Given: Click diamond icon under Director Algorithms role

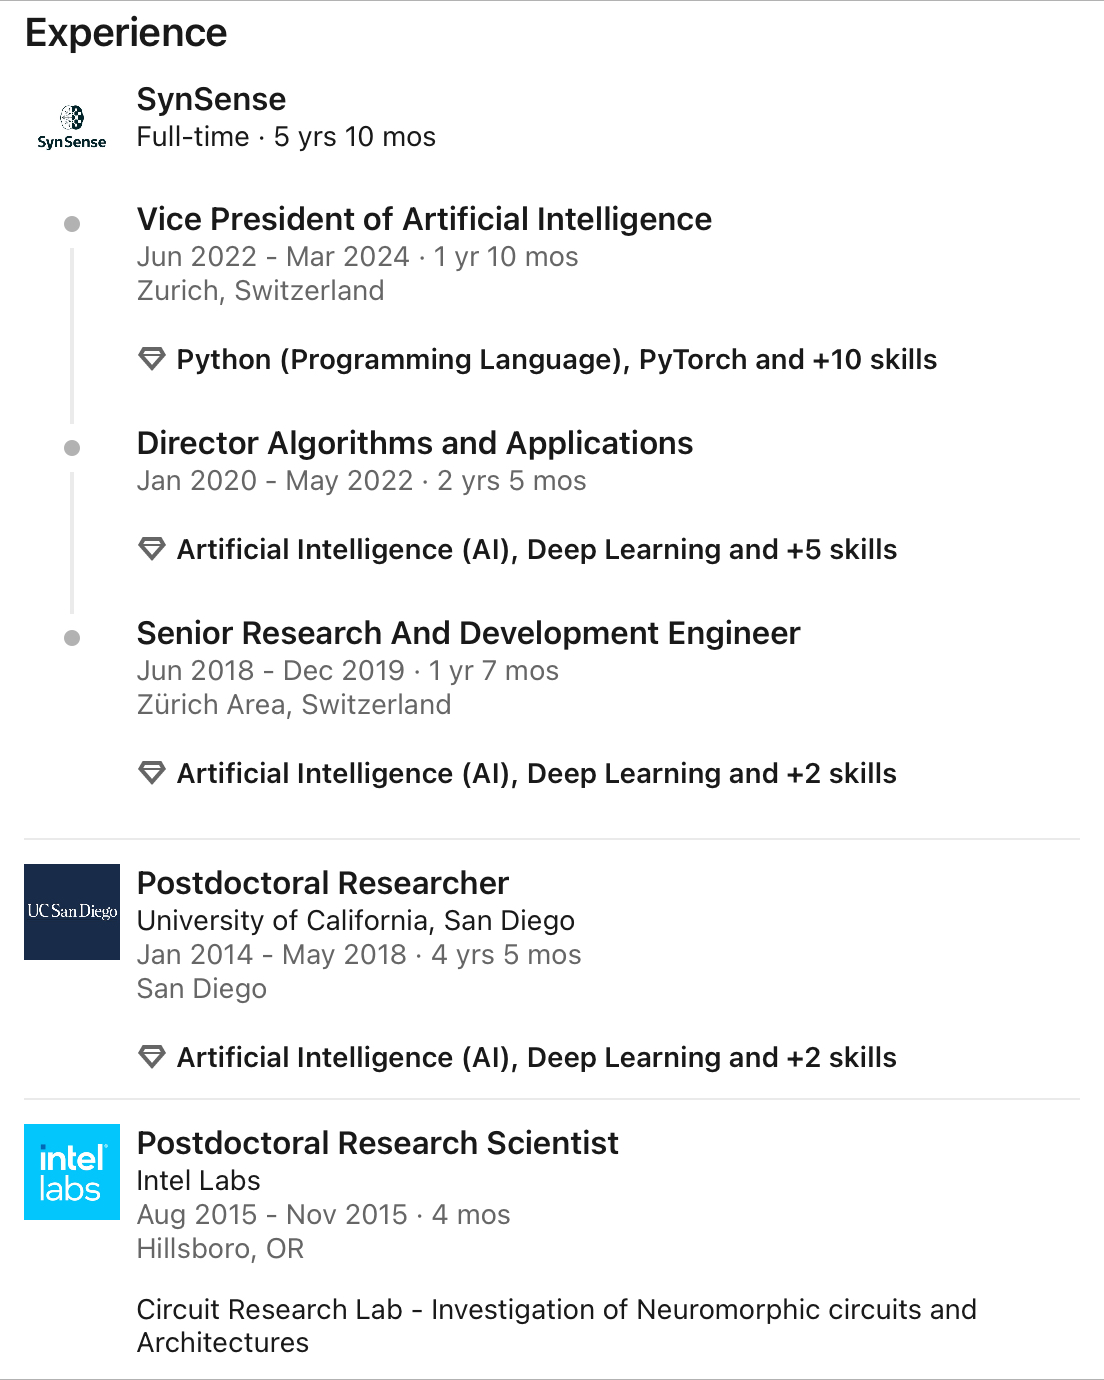Looking at the screenshot, I should tap(152, 549).
